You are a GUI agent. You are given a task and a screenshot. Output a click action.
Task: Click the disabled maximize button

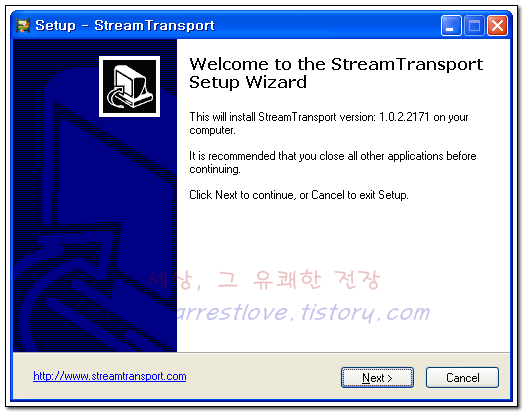coord(474,25)
